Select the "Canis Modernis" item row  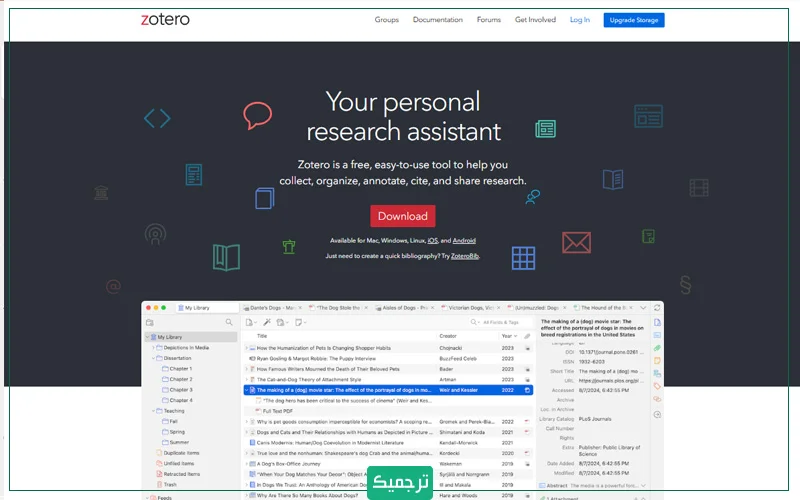point(388,442)
